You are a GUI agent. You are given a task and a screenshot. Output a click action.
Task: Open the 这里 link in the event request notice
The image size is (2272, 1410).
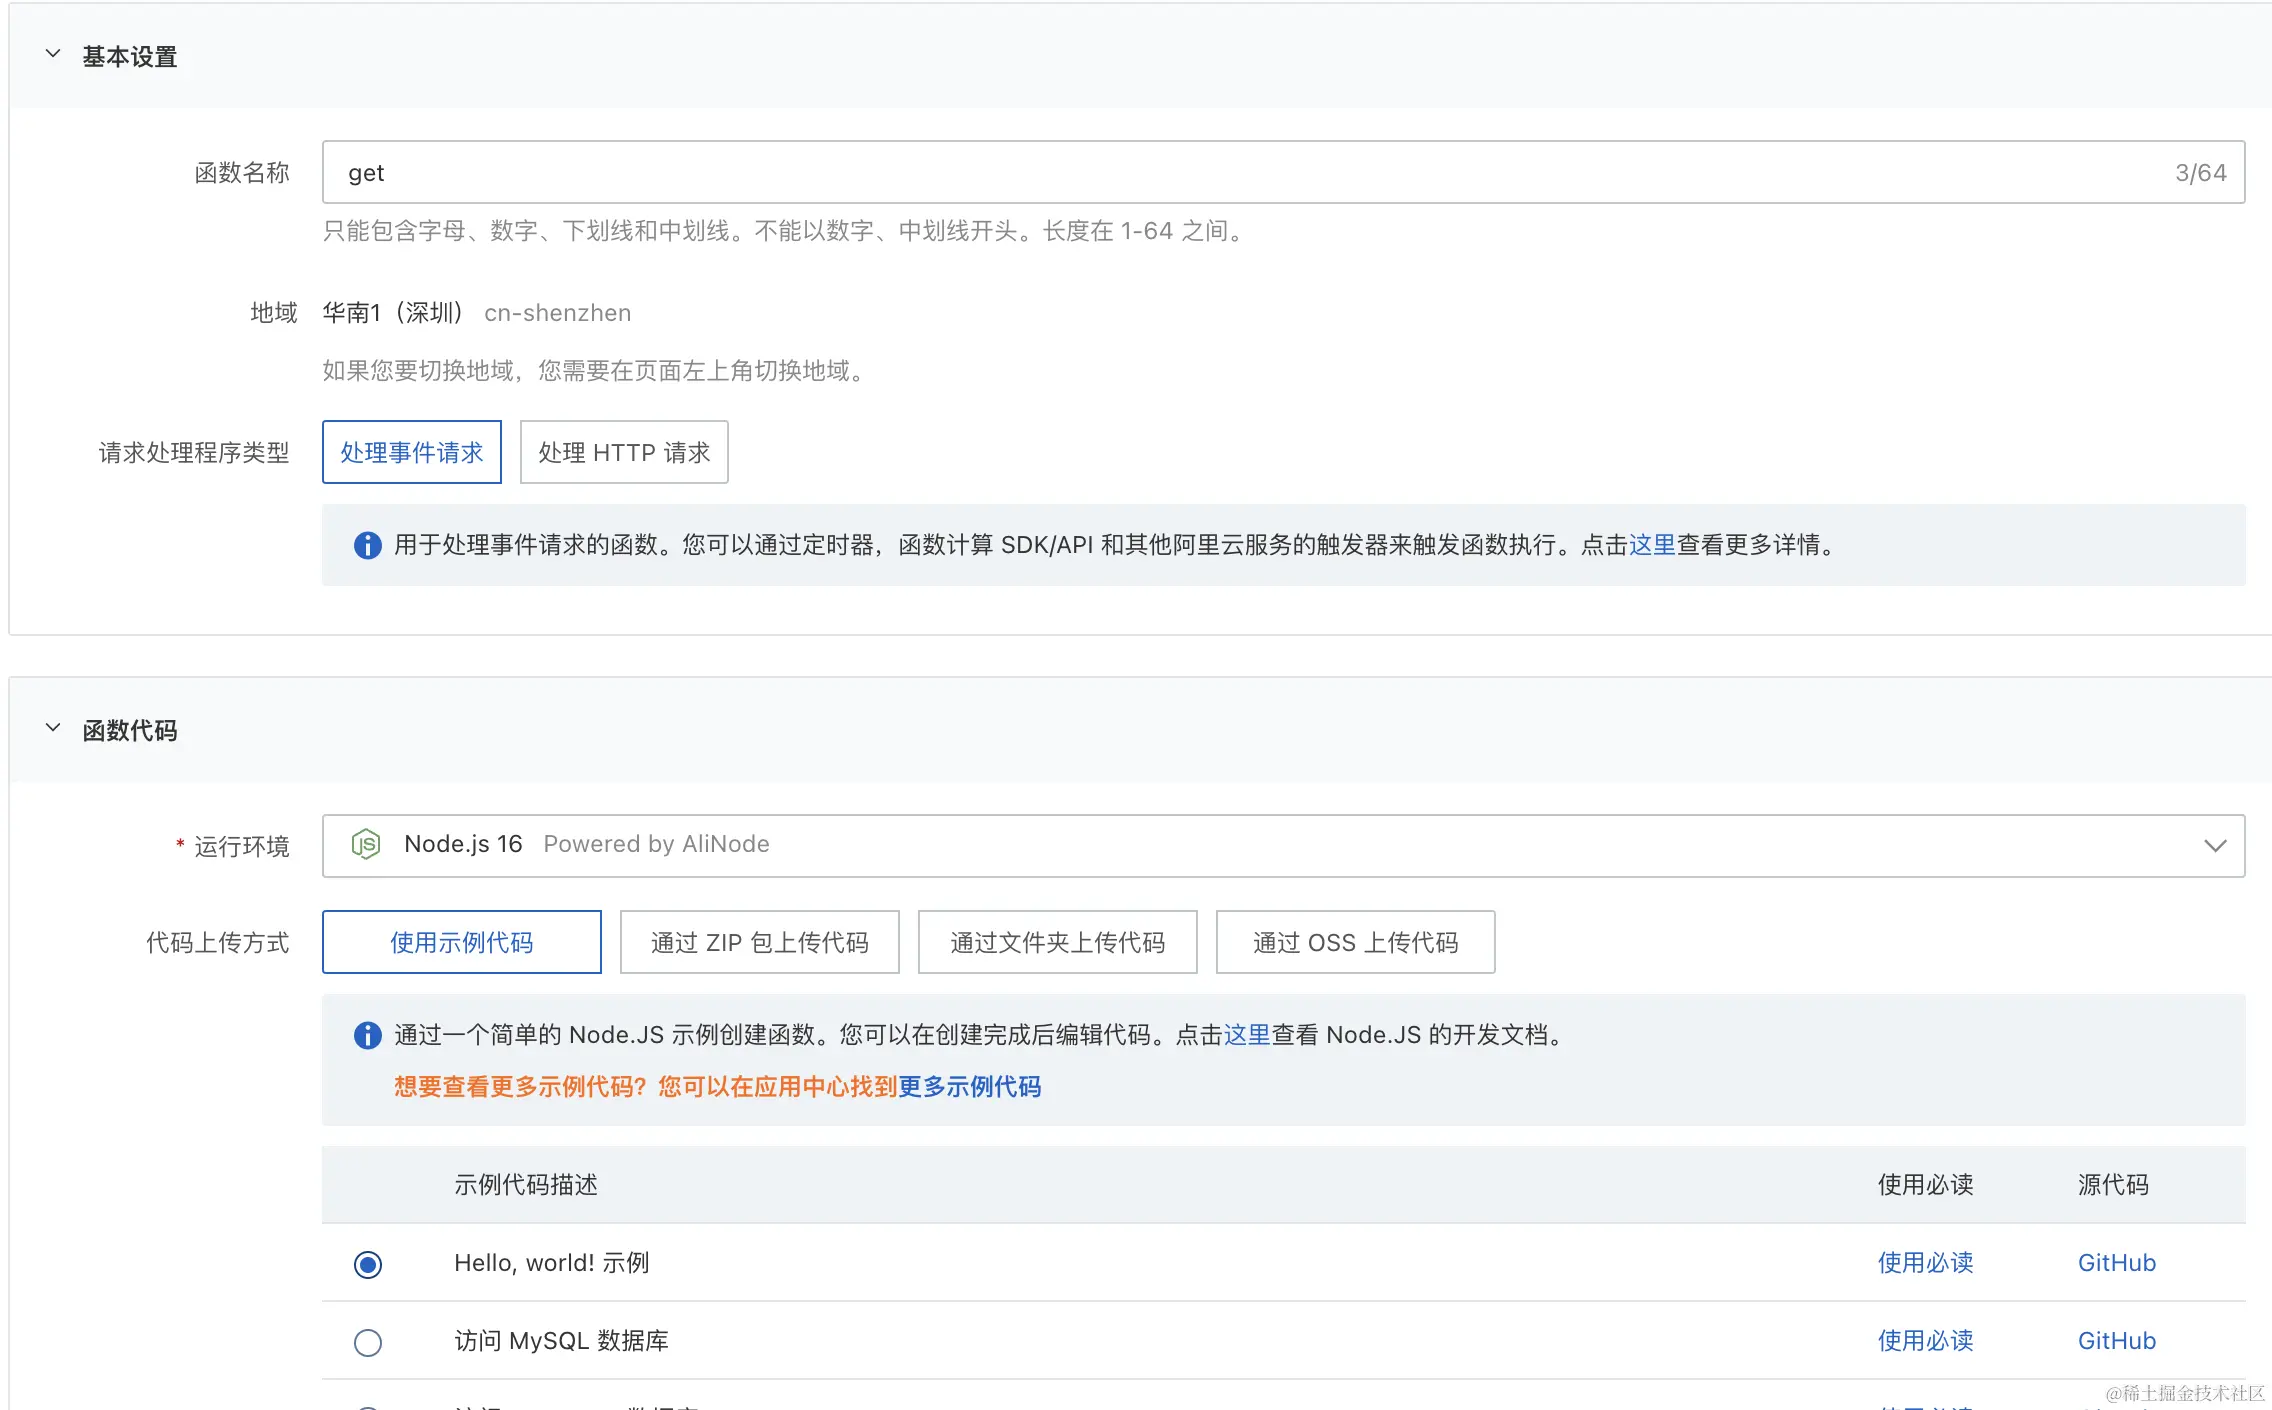click(x=1652, y=545)
